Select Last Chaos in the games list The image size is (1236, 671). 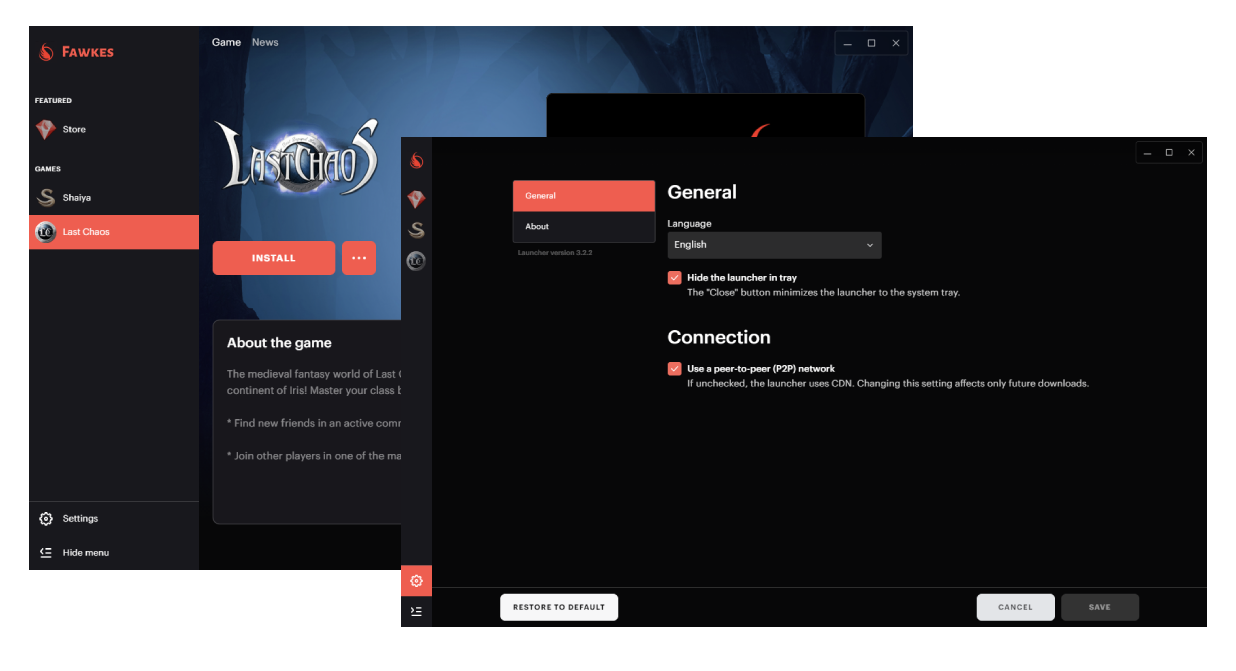click(x=114, y=232)
